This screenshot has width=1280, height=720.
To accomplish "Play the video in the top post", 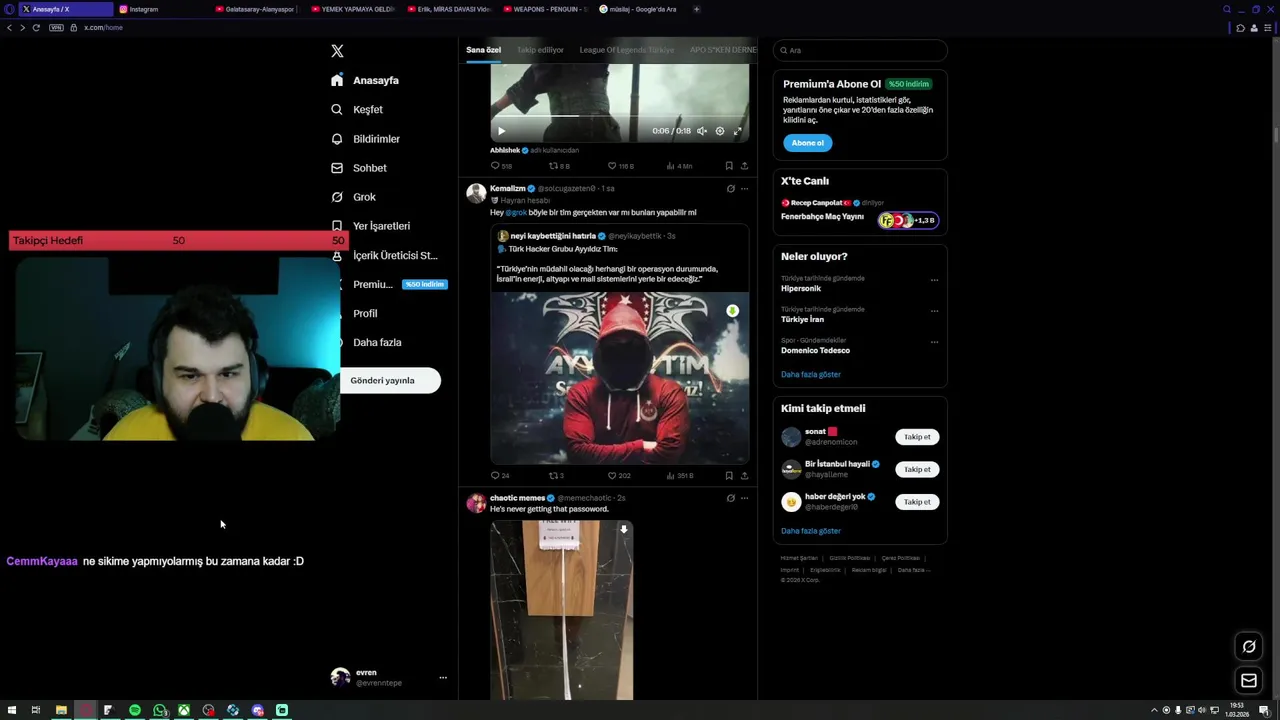I will coord(501,131).
